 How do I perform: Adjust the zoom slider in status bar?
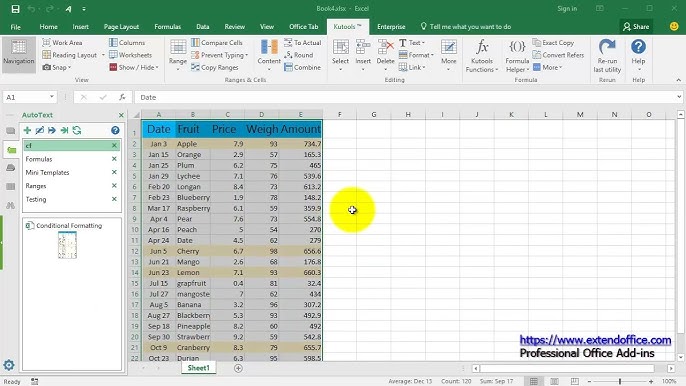pyautogui.click(x=620, y=382)
